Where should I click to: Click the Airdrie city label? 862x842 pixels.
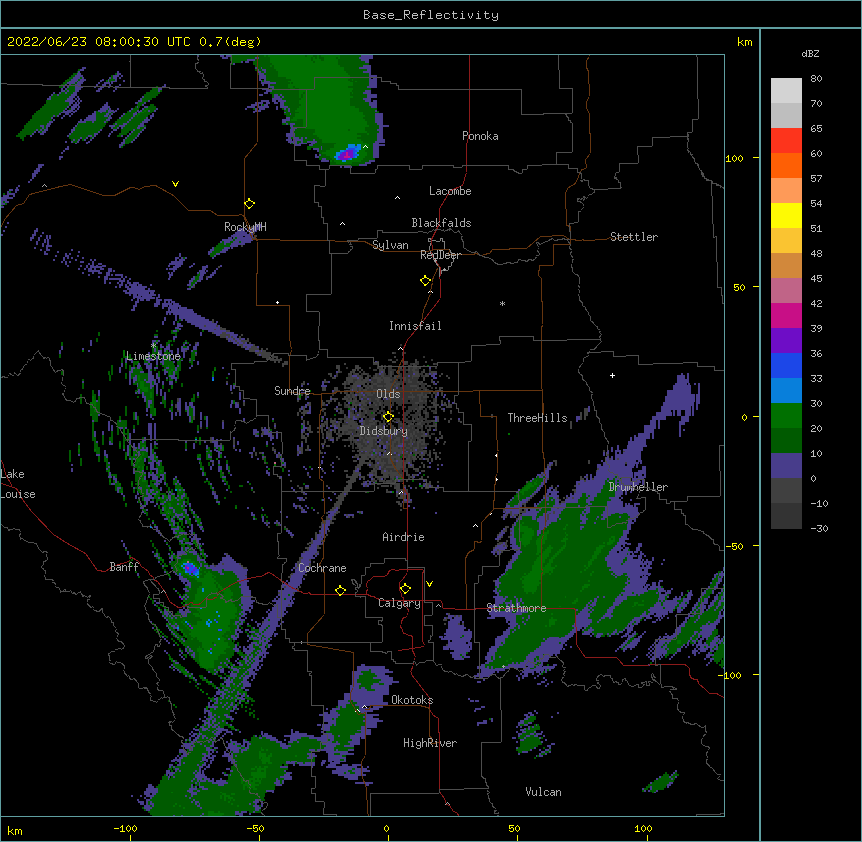(404, 537)
